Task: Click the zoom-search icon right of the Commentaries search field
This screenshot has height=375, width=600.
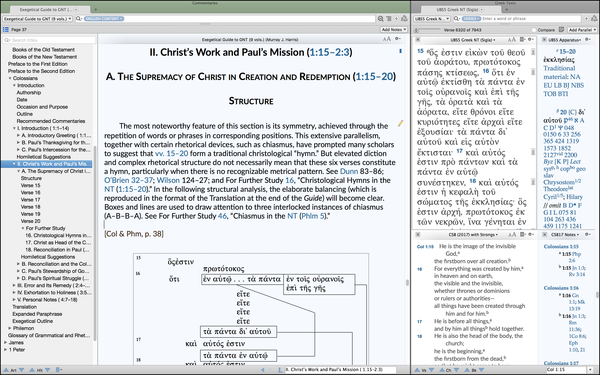Action: (381, 18)
